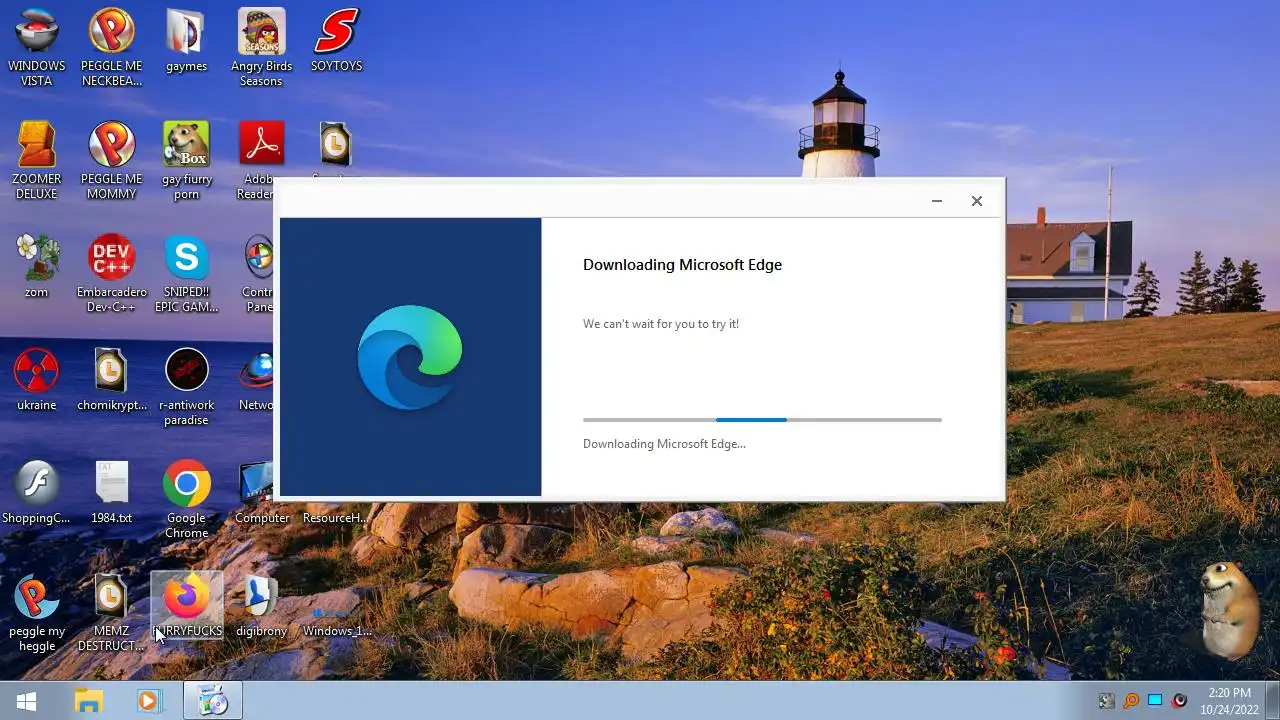Switch to the active installer taskbar button
Screen dimensions: 1280x720
point(212,701)
